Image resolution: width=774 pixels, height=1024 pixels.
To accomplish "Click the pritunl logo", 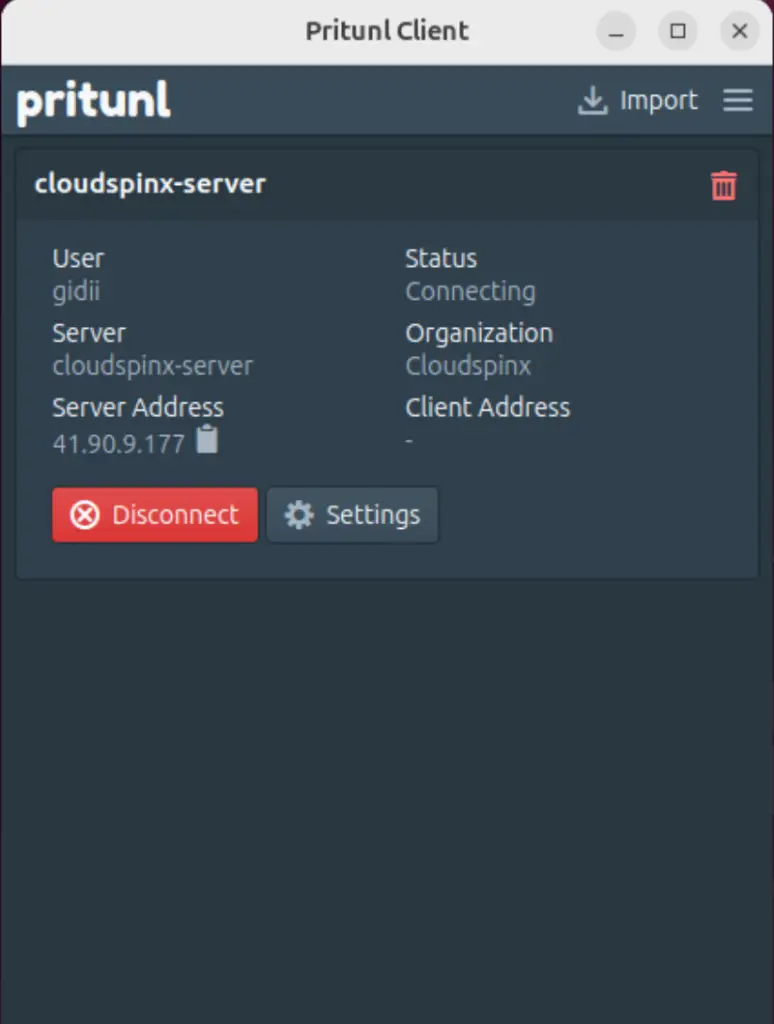I will (x=93, y=102).
